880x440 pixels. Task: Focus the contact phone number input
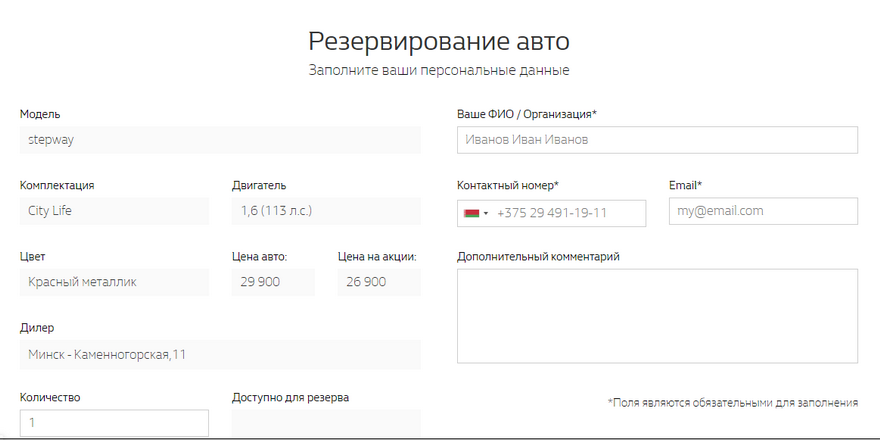(x=568, y=213)
